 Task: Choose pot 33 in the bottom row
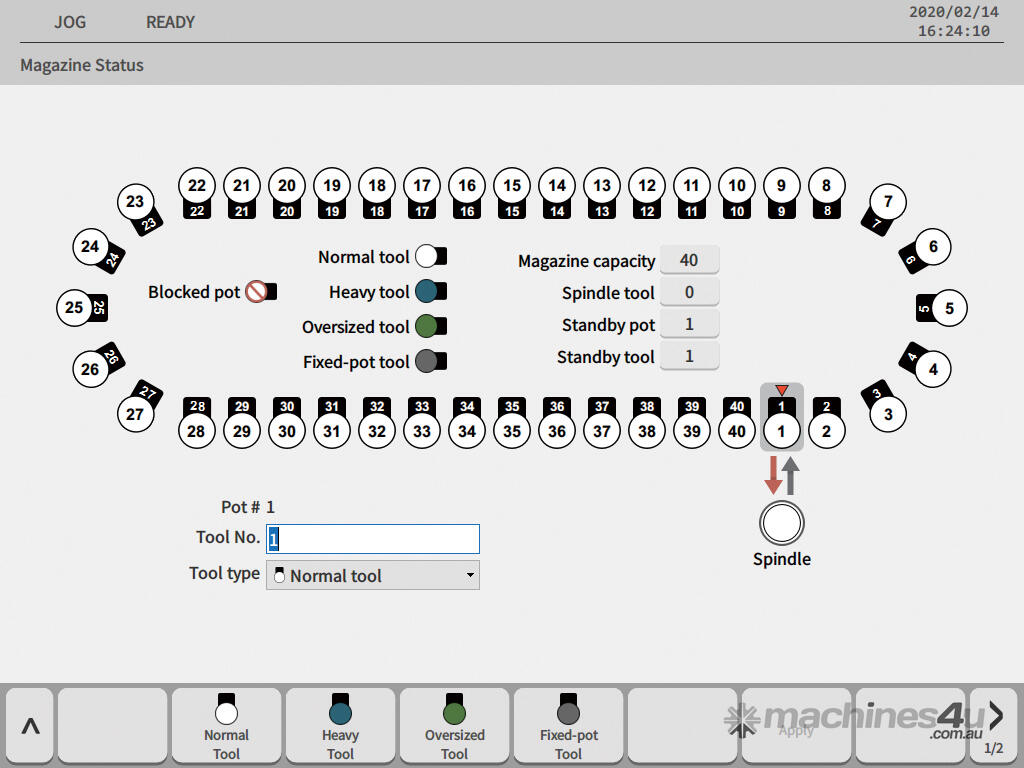tap(422, 431)
